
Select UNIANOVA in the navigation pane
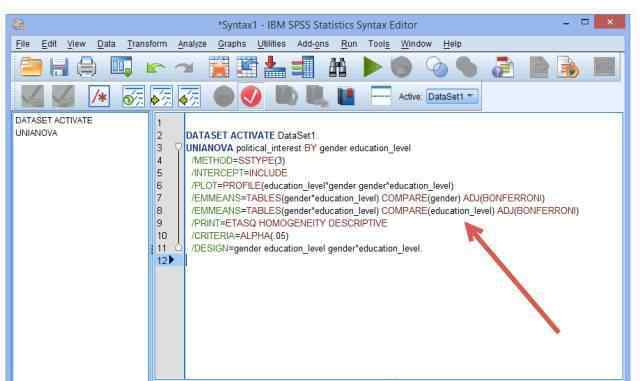(36, 133)
